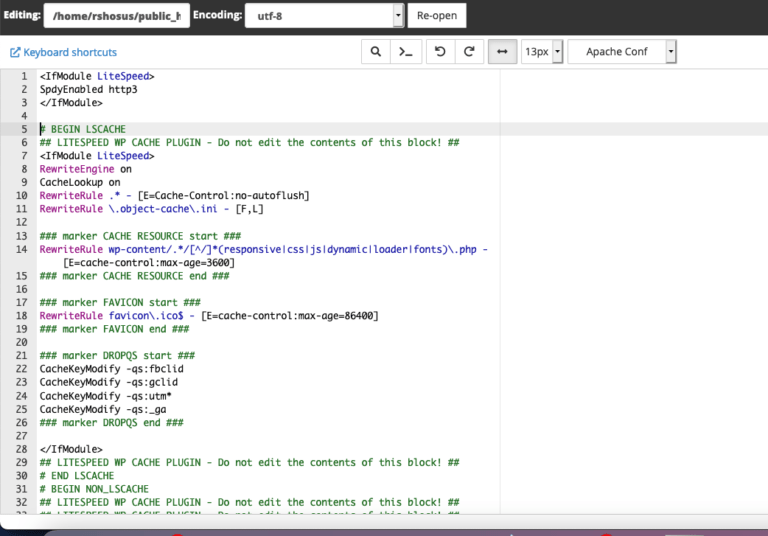Image resolution: width=768 pixels, height=536 pixels.
Task: Click 'CacheKeyModify -qs:_ga' line
Action: pyautogui.click(x=103, y=409)
